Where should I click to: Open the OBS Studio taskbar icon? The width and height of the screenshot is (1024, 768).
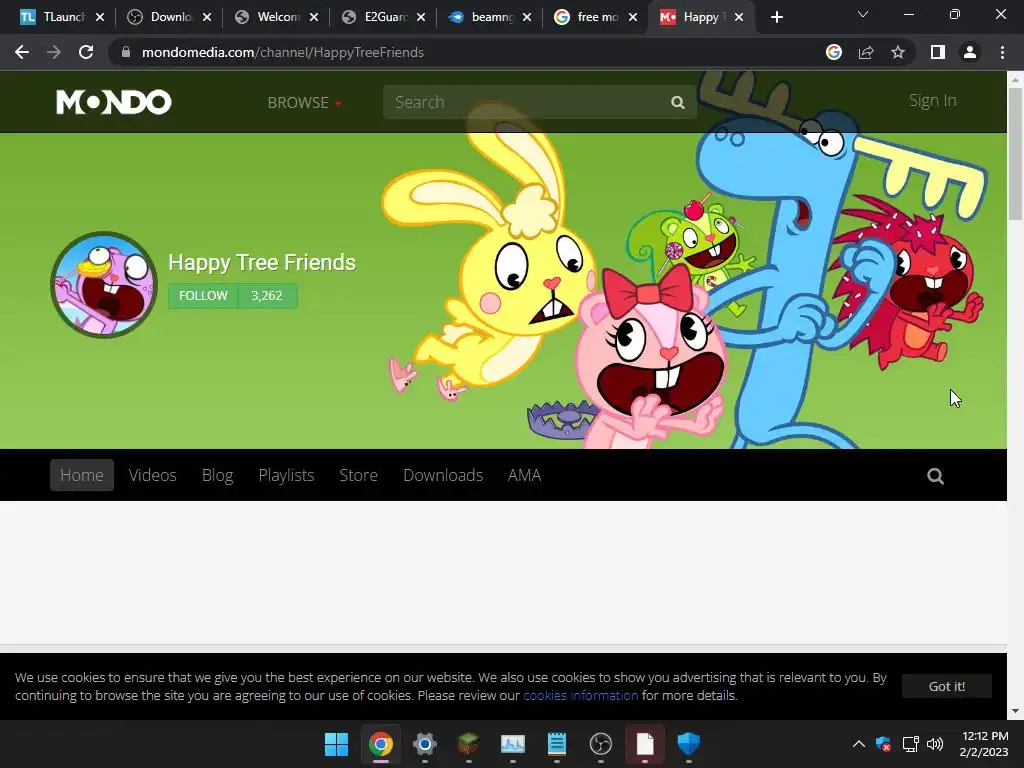point(600,744)
